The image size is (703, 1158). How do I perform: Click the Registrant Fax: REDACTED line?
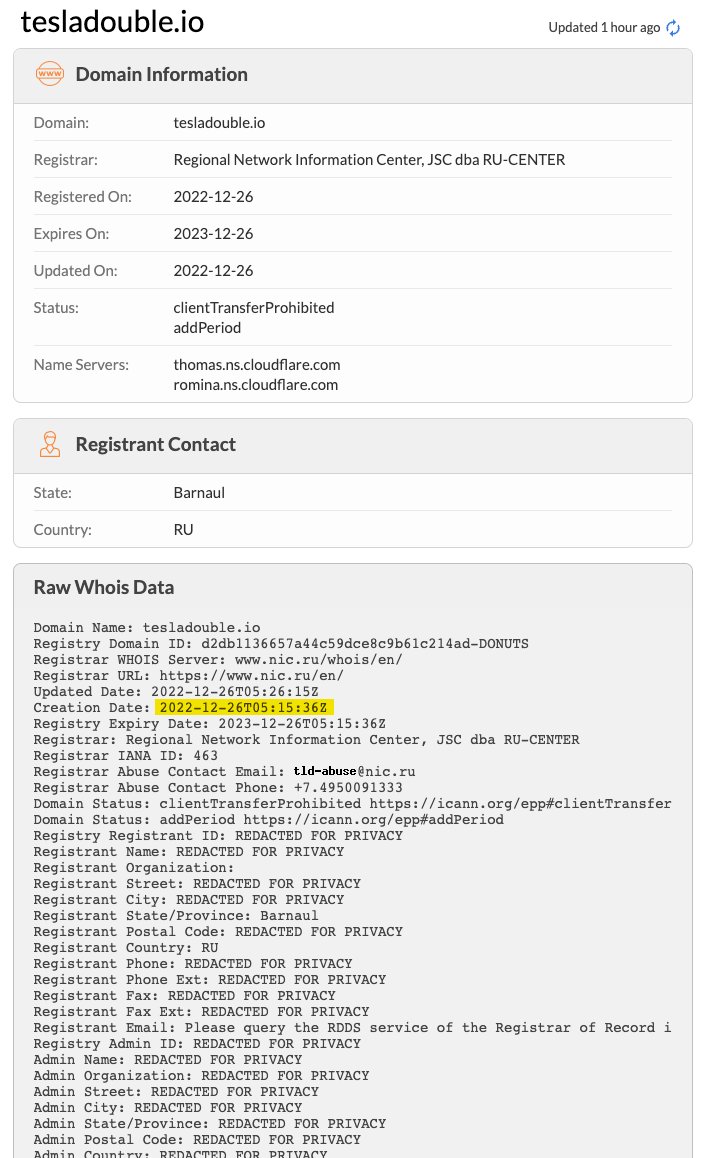[185, 996]
